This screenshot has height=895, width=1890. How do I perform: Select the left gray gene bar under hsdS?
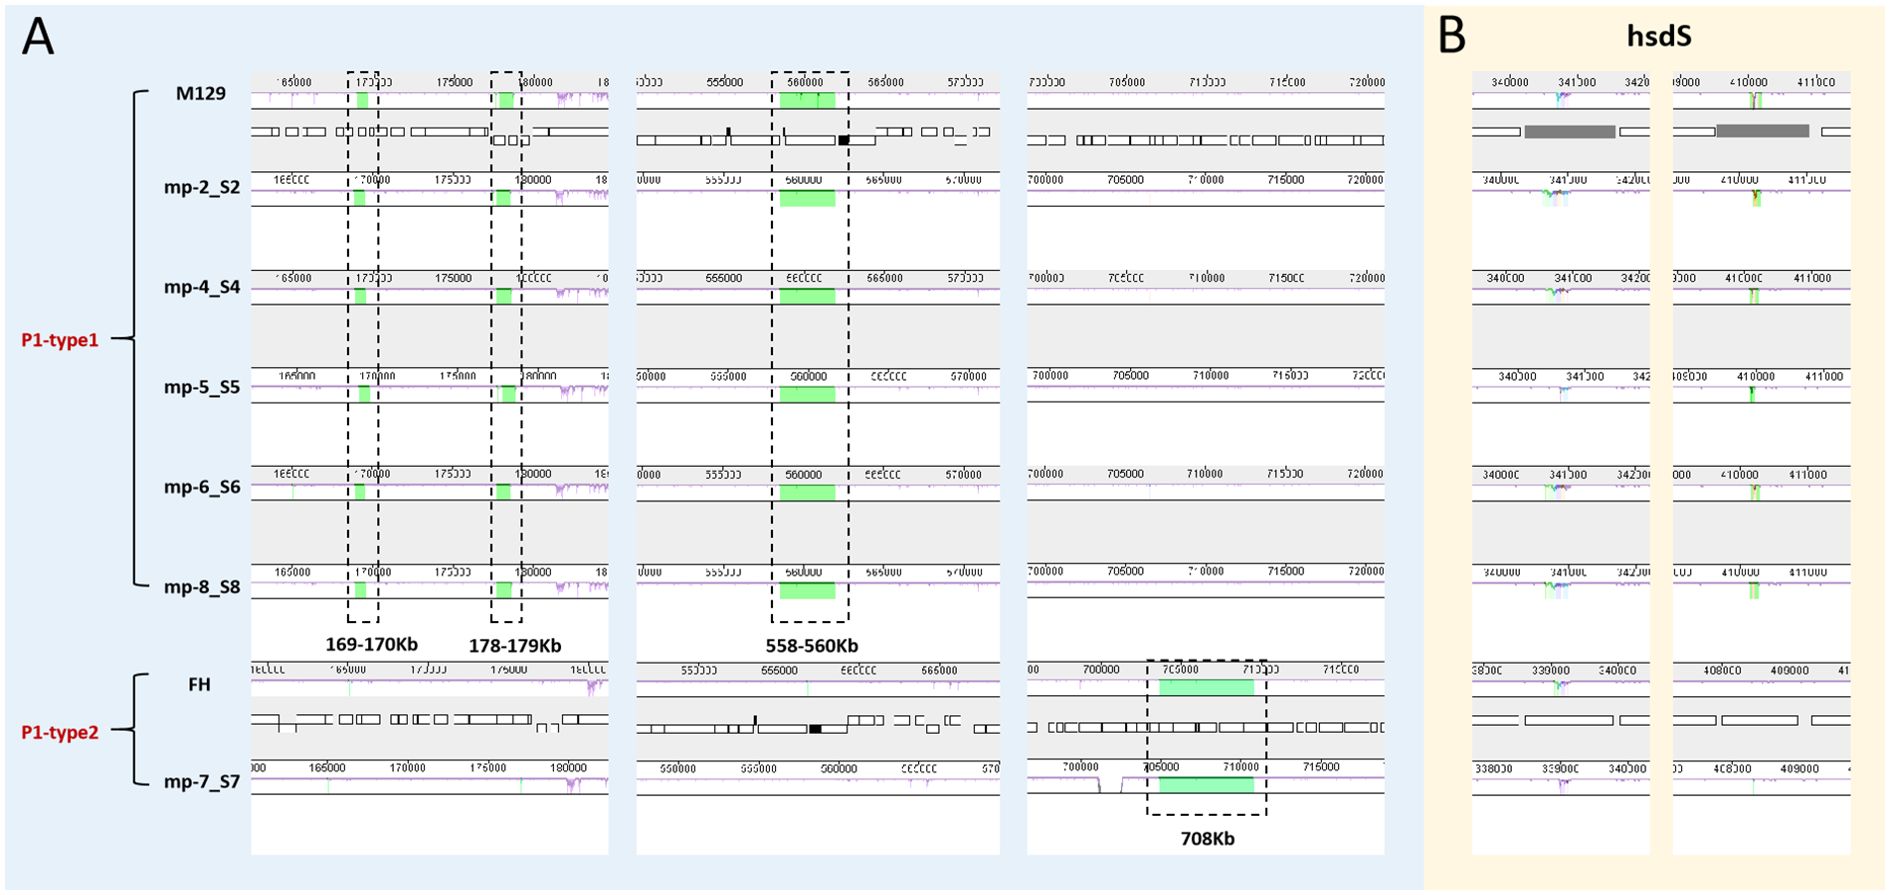click(1569, 132)
